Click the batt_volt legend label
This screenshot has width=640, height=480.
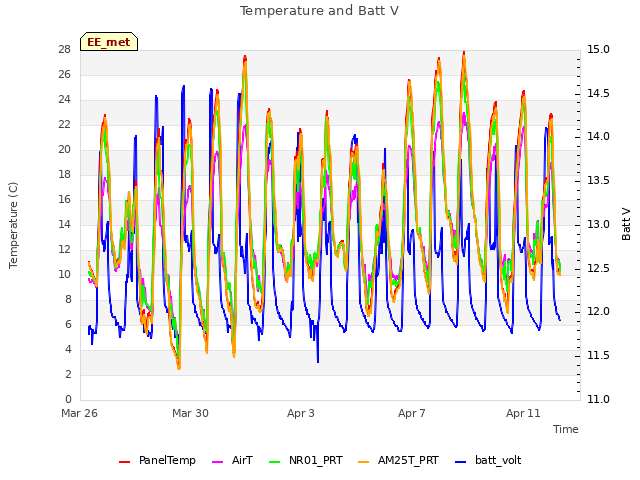click(498, 460)
